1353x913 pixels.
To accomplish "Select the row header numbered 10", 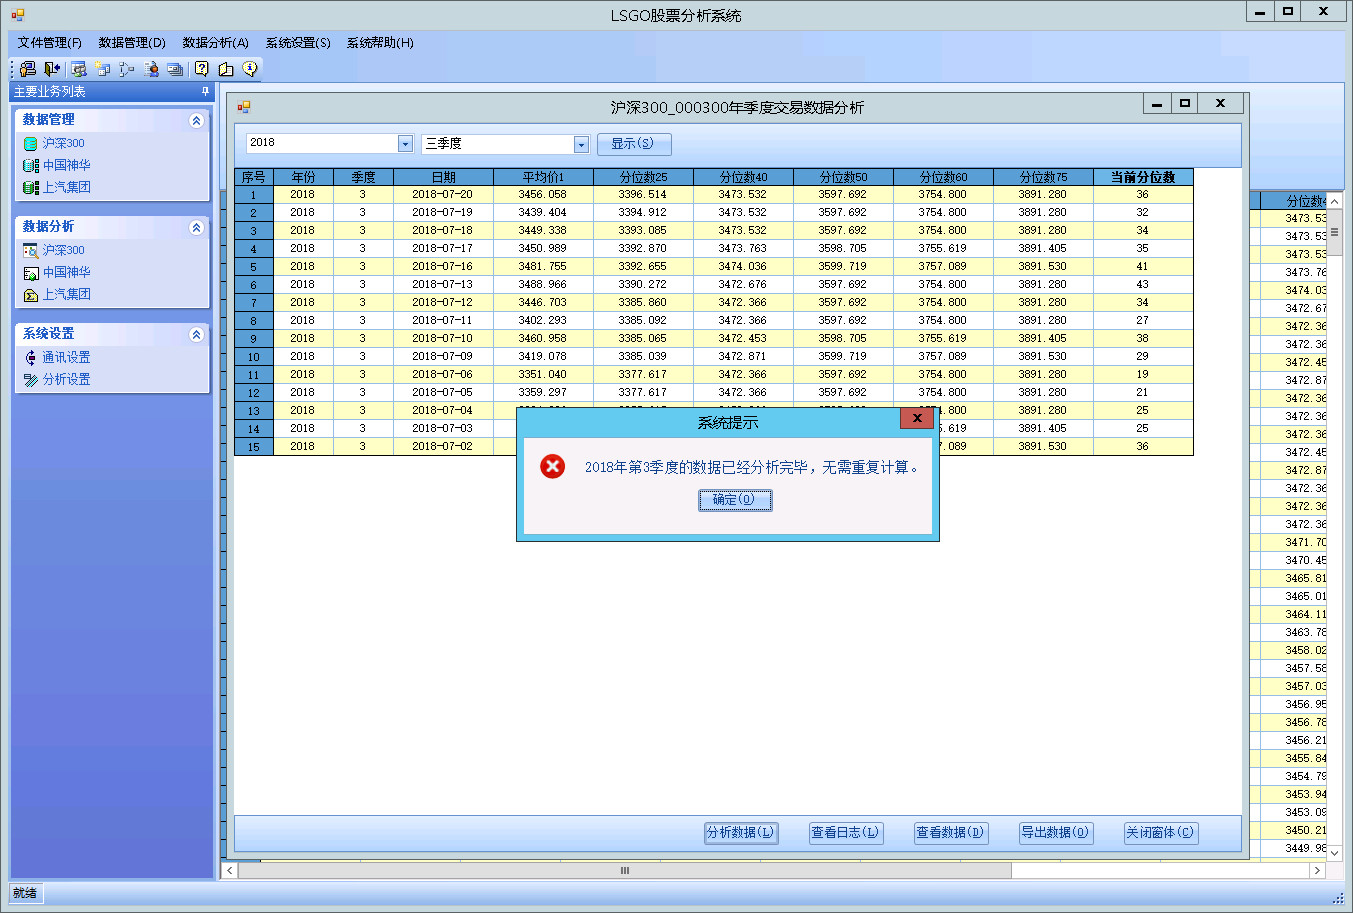I will coord(254,357).
